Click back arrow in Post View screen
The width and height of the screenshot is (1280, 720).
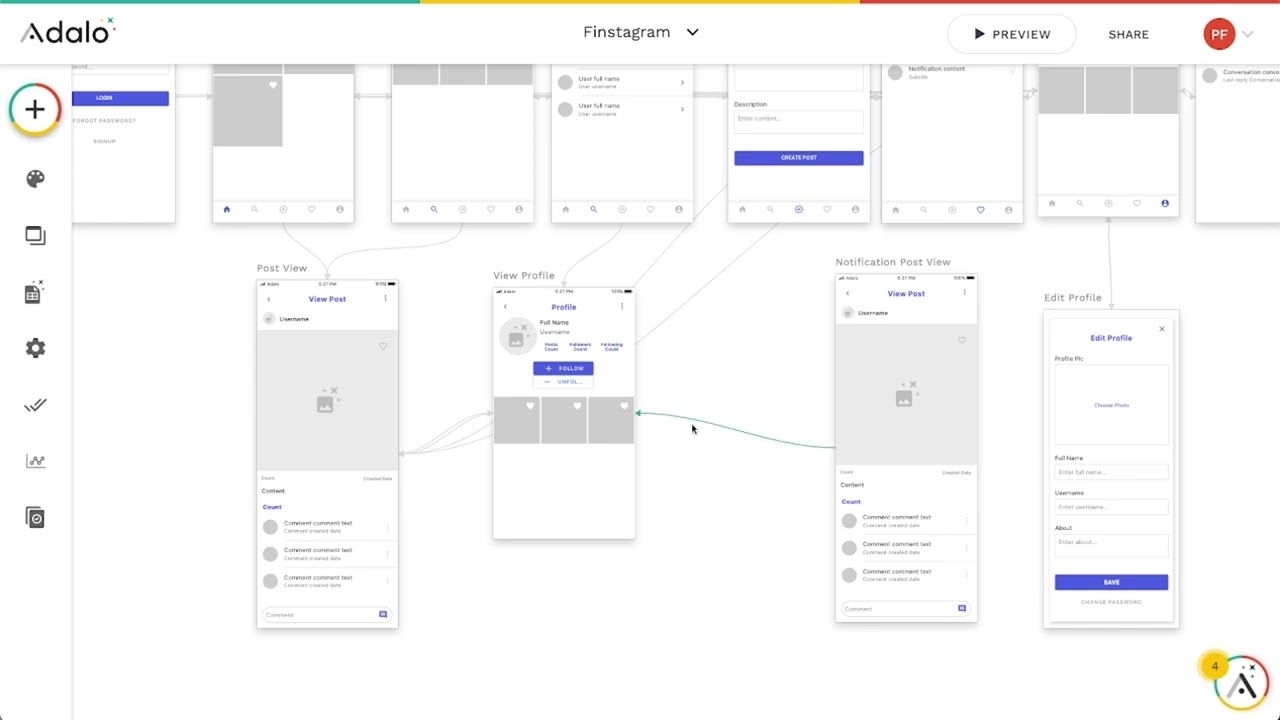[x=268, y=299]
